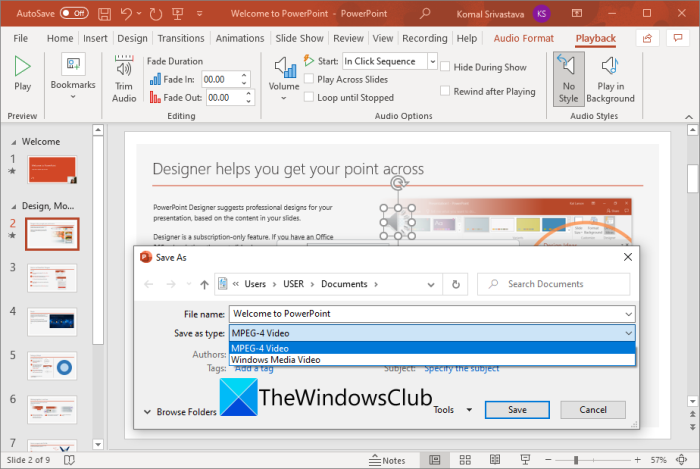Open the Search magnifier in title bar

(425, 13)
